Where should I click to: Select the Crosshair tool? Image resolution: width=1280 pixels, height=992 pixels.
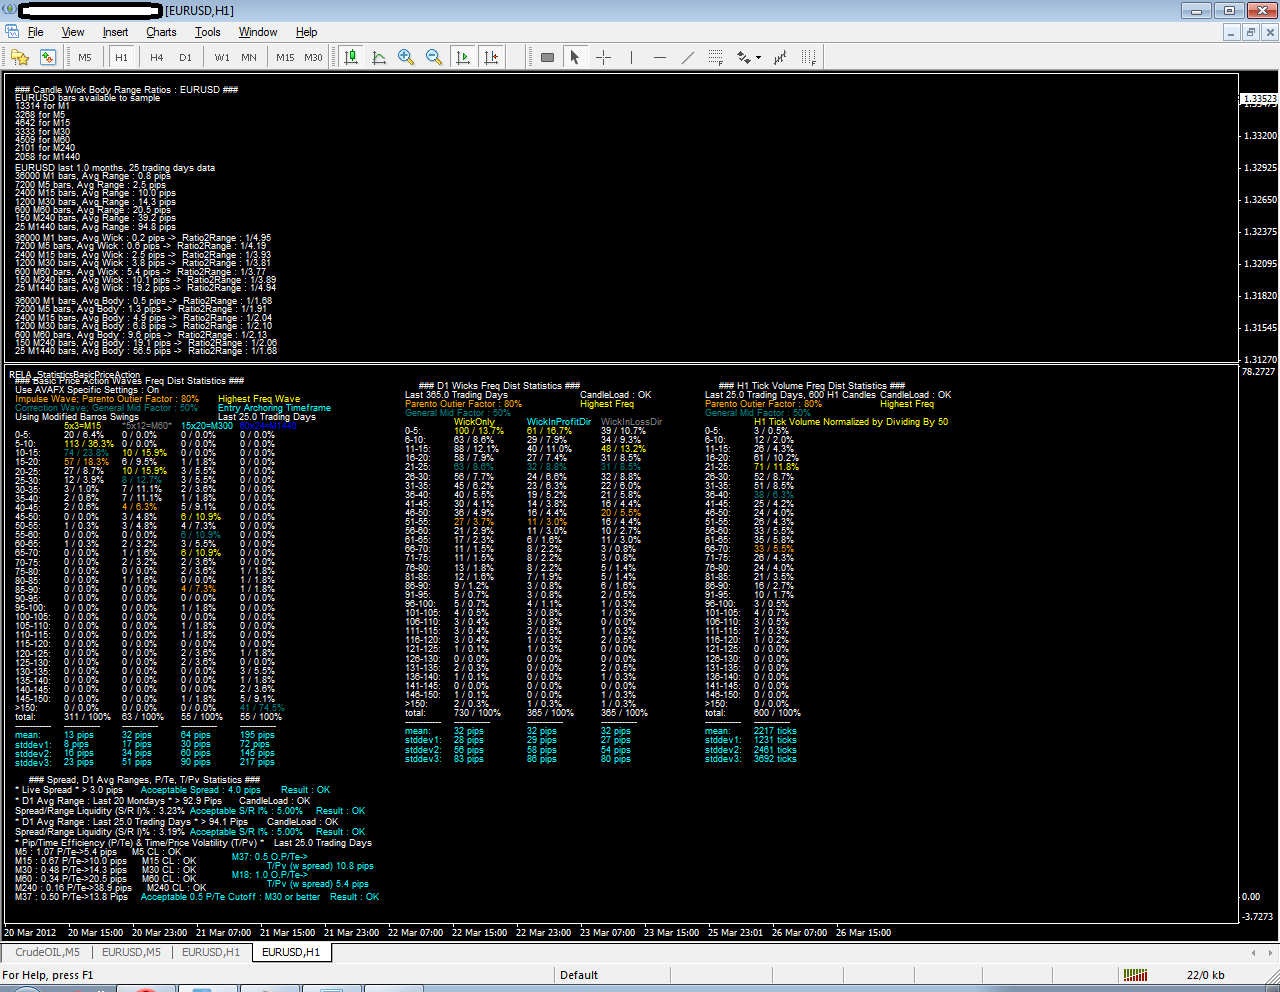[x=603, y=57]
